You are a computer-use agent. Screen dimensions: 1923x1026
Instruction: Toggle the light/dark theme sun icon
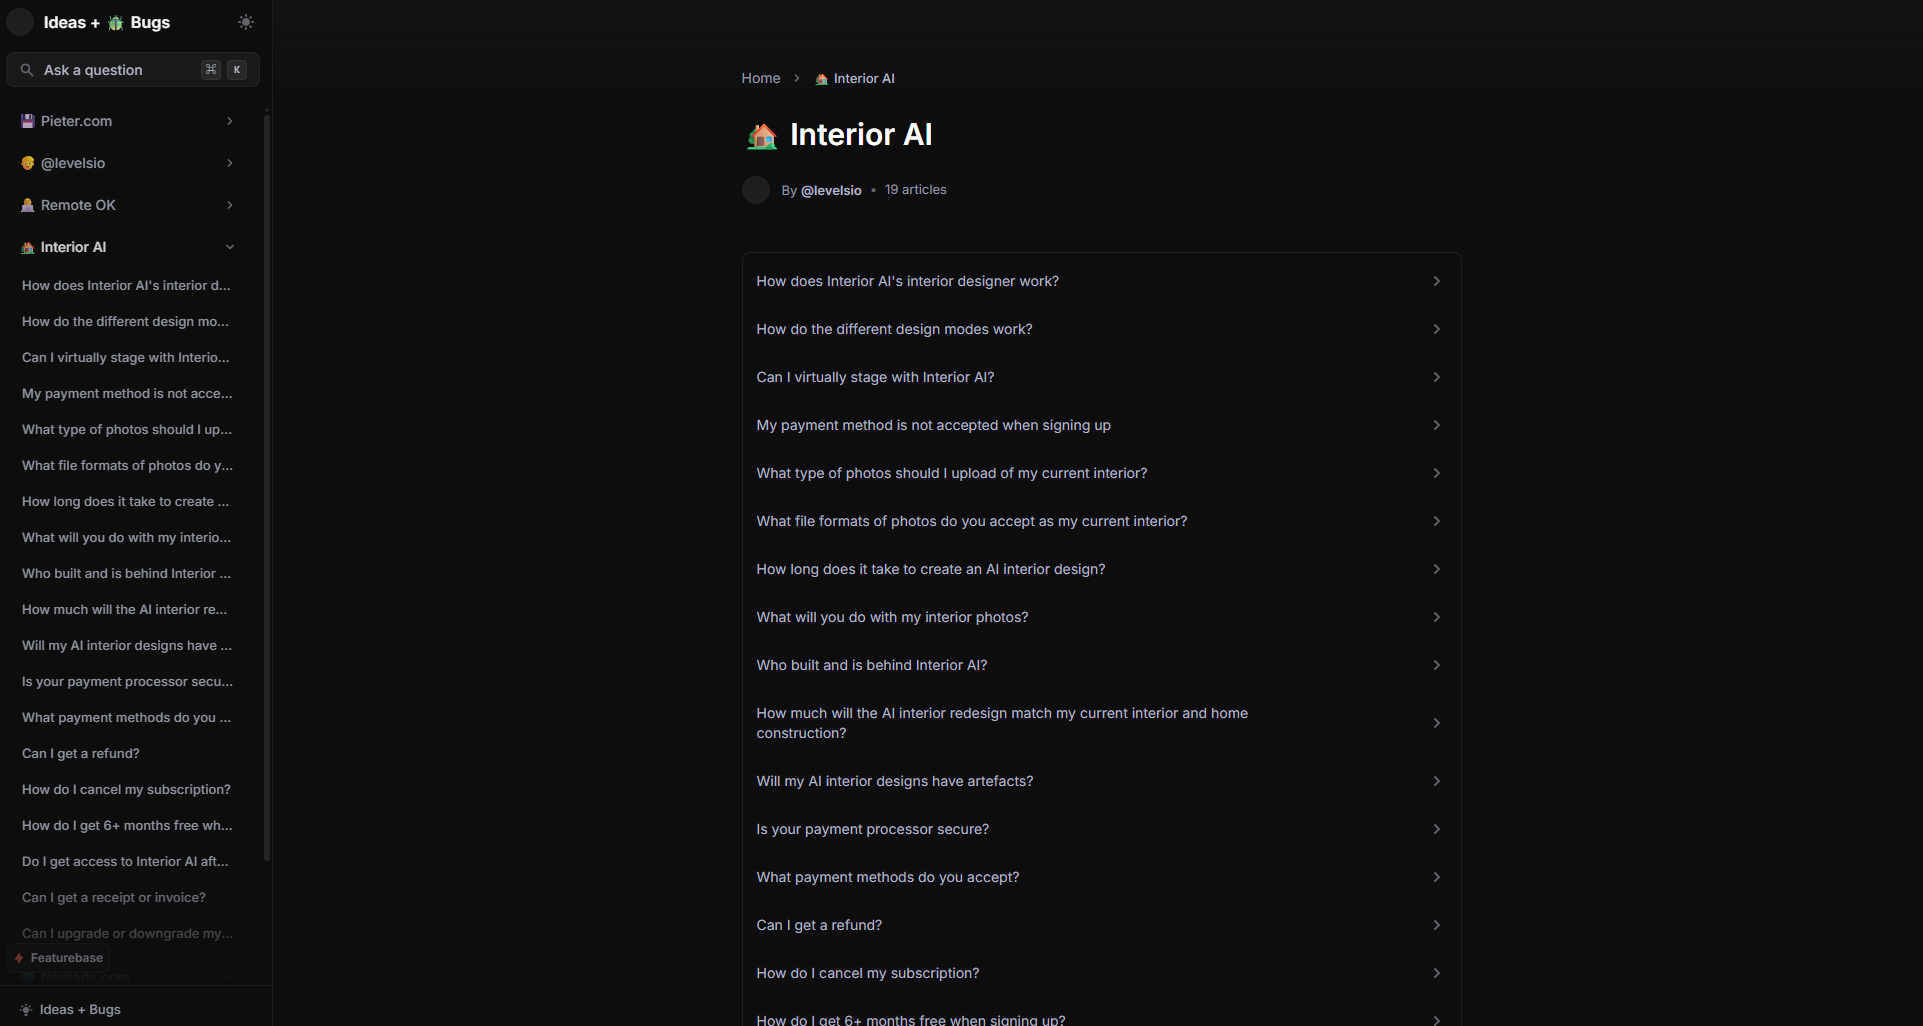[246, 22]
